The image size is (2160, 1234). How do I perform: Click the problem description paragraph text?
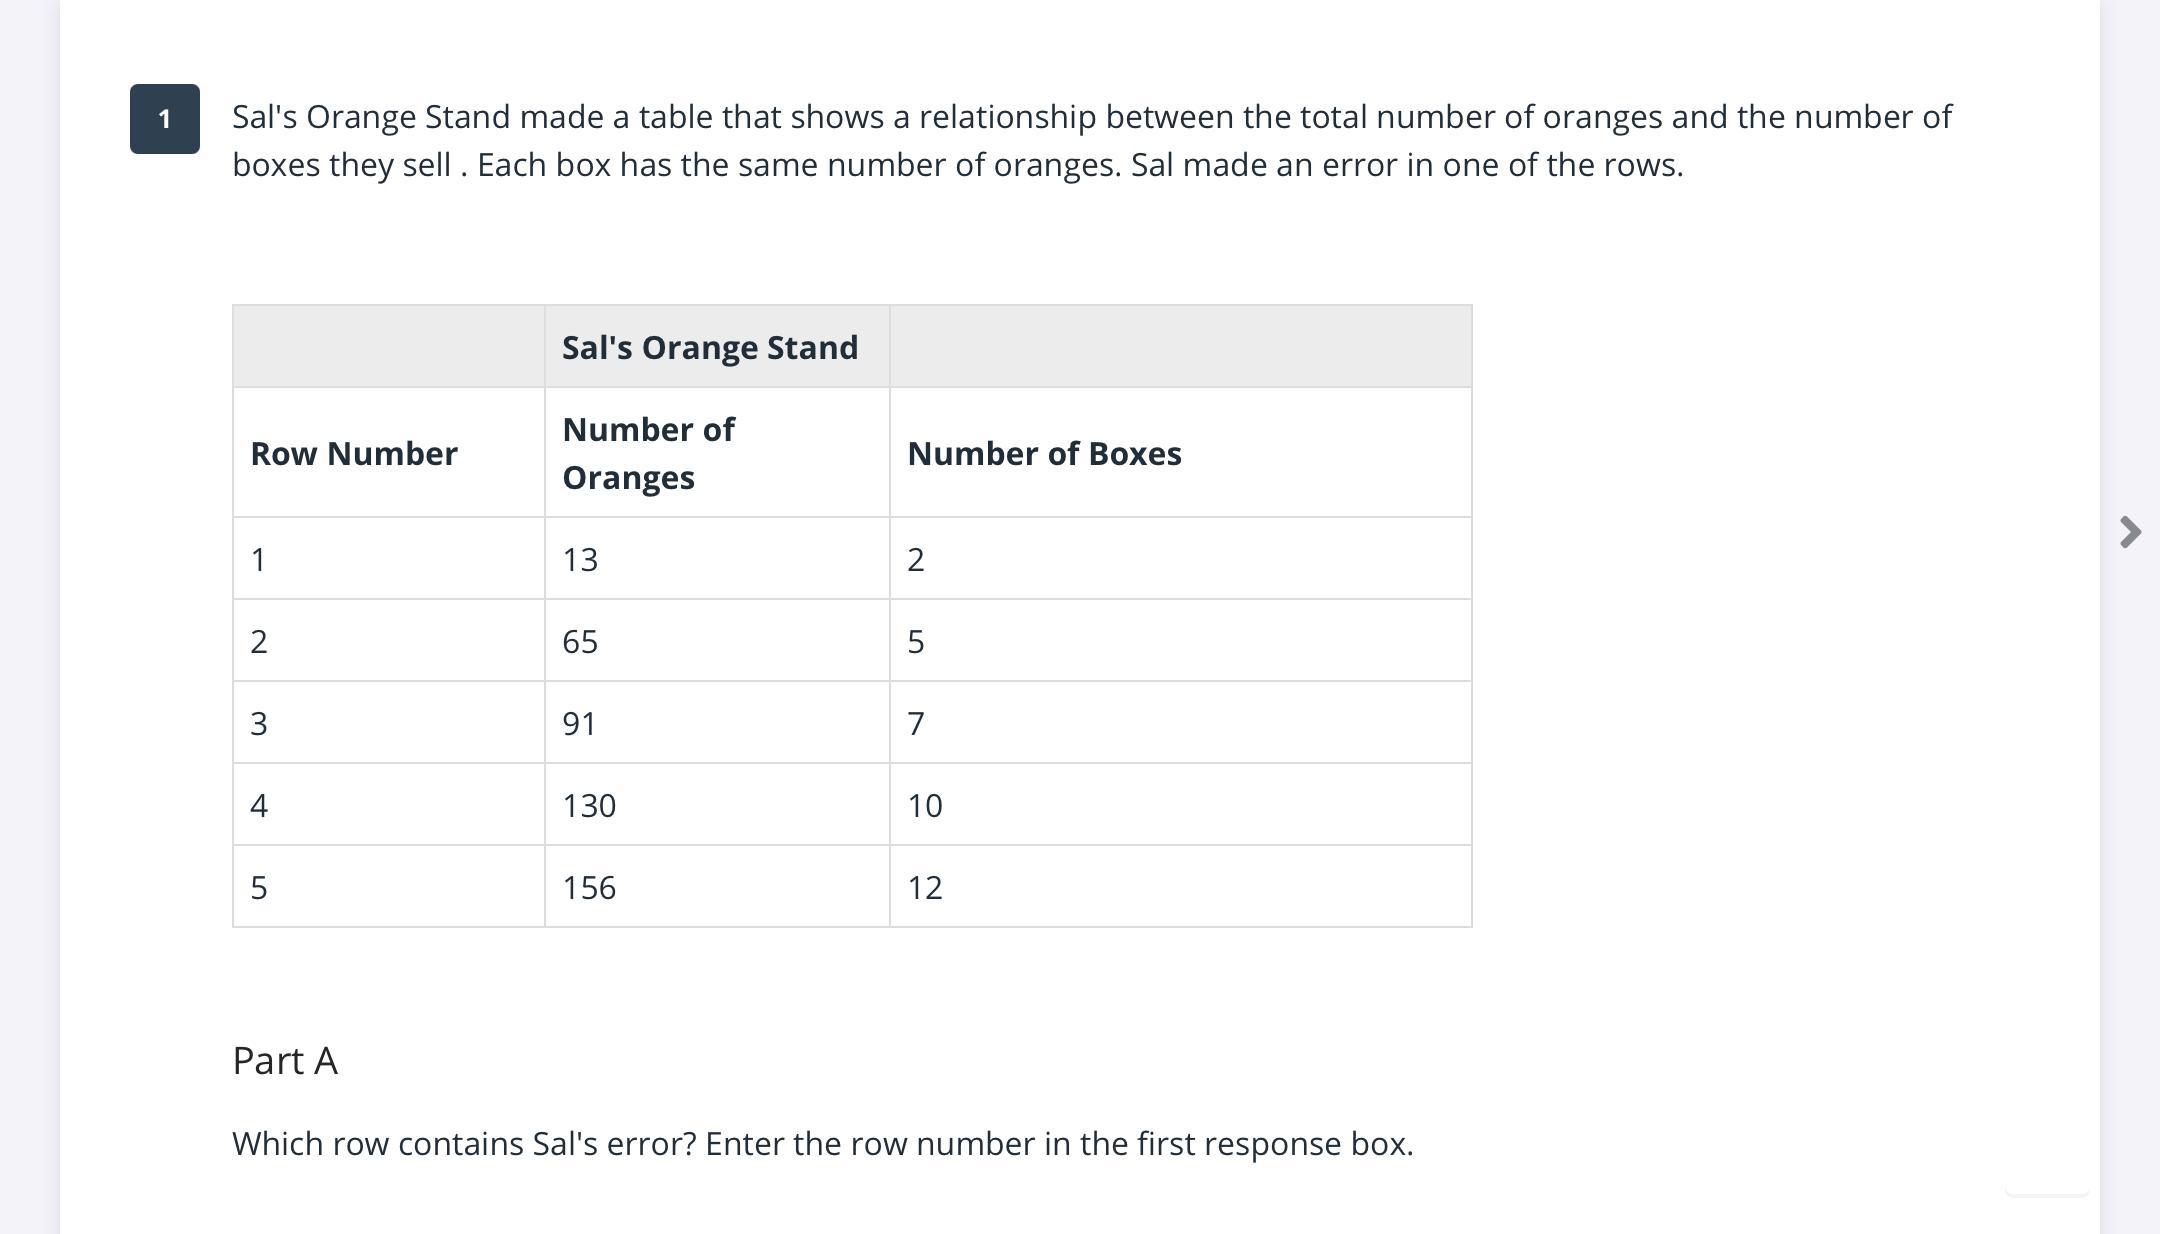tap(1091, 141)
